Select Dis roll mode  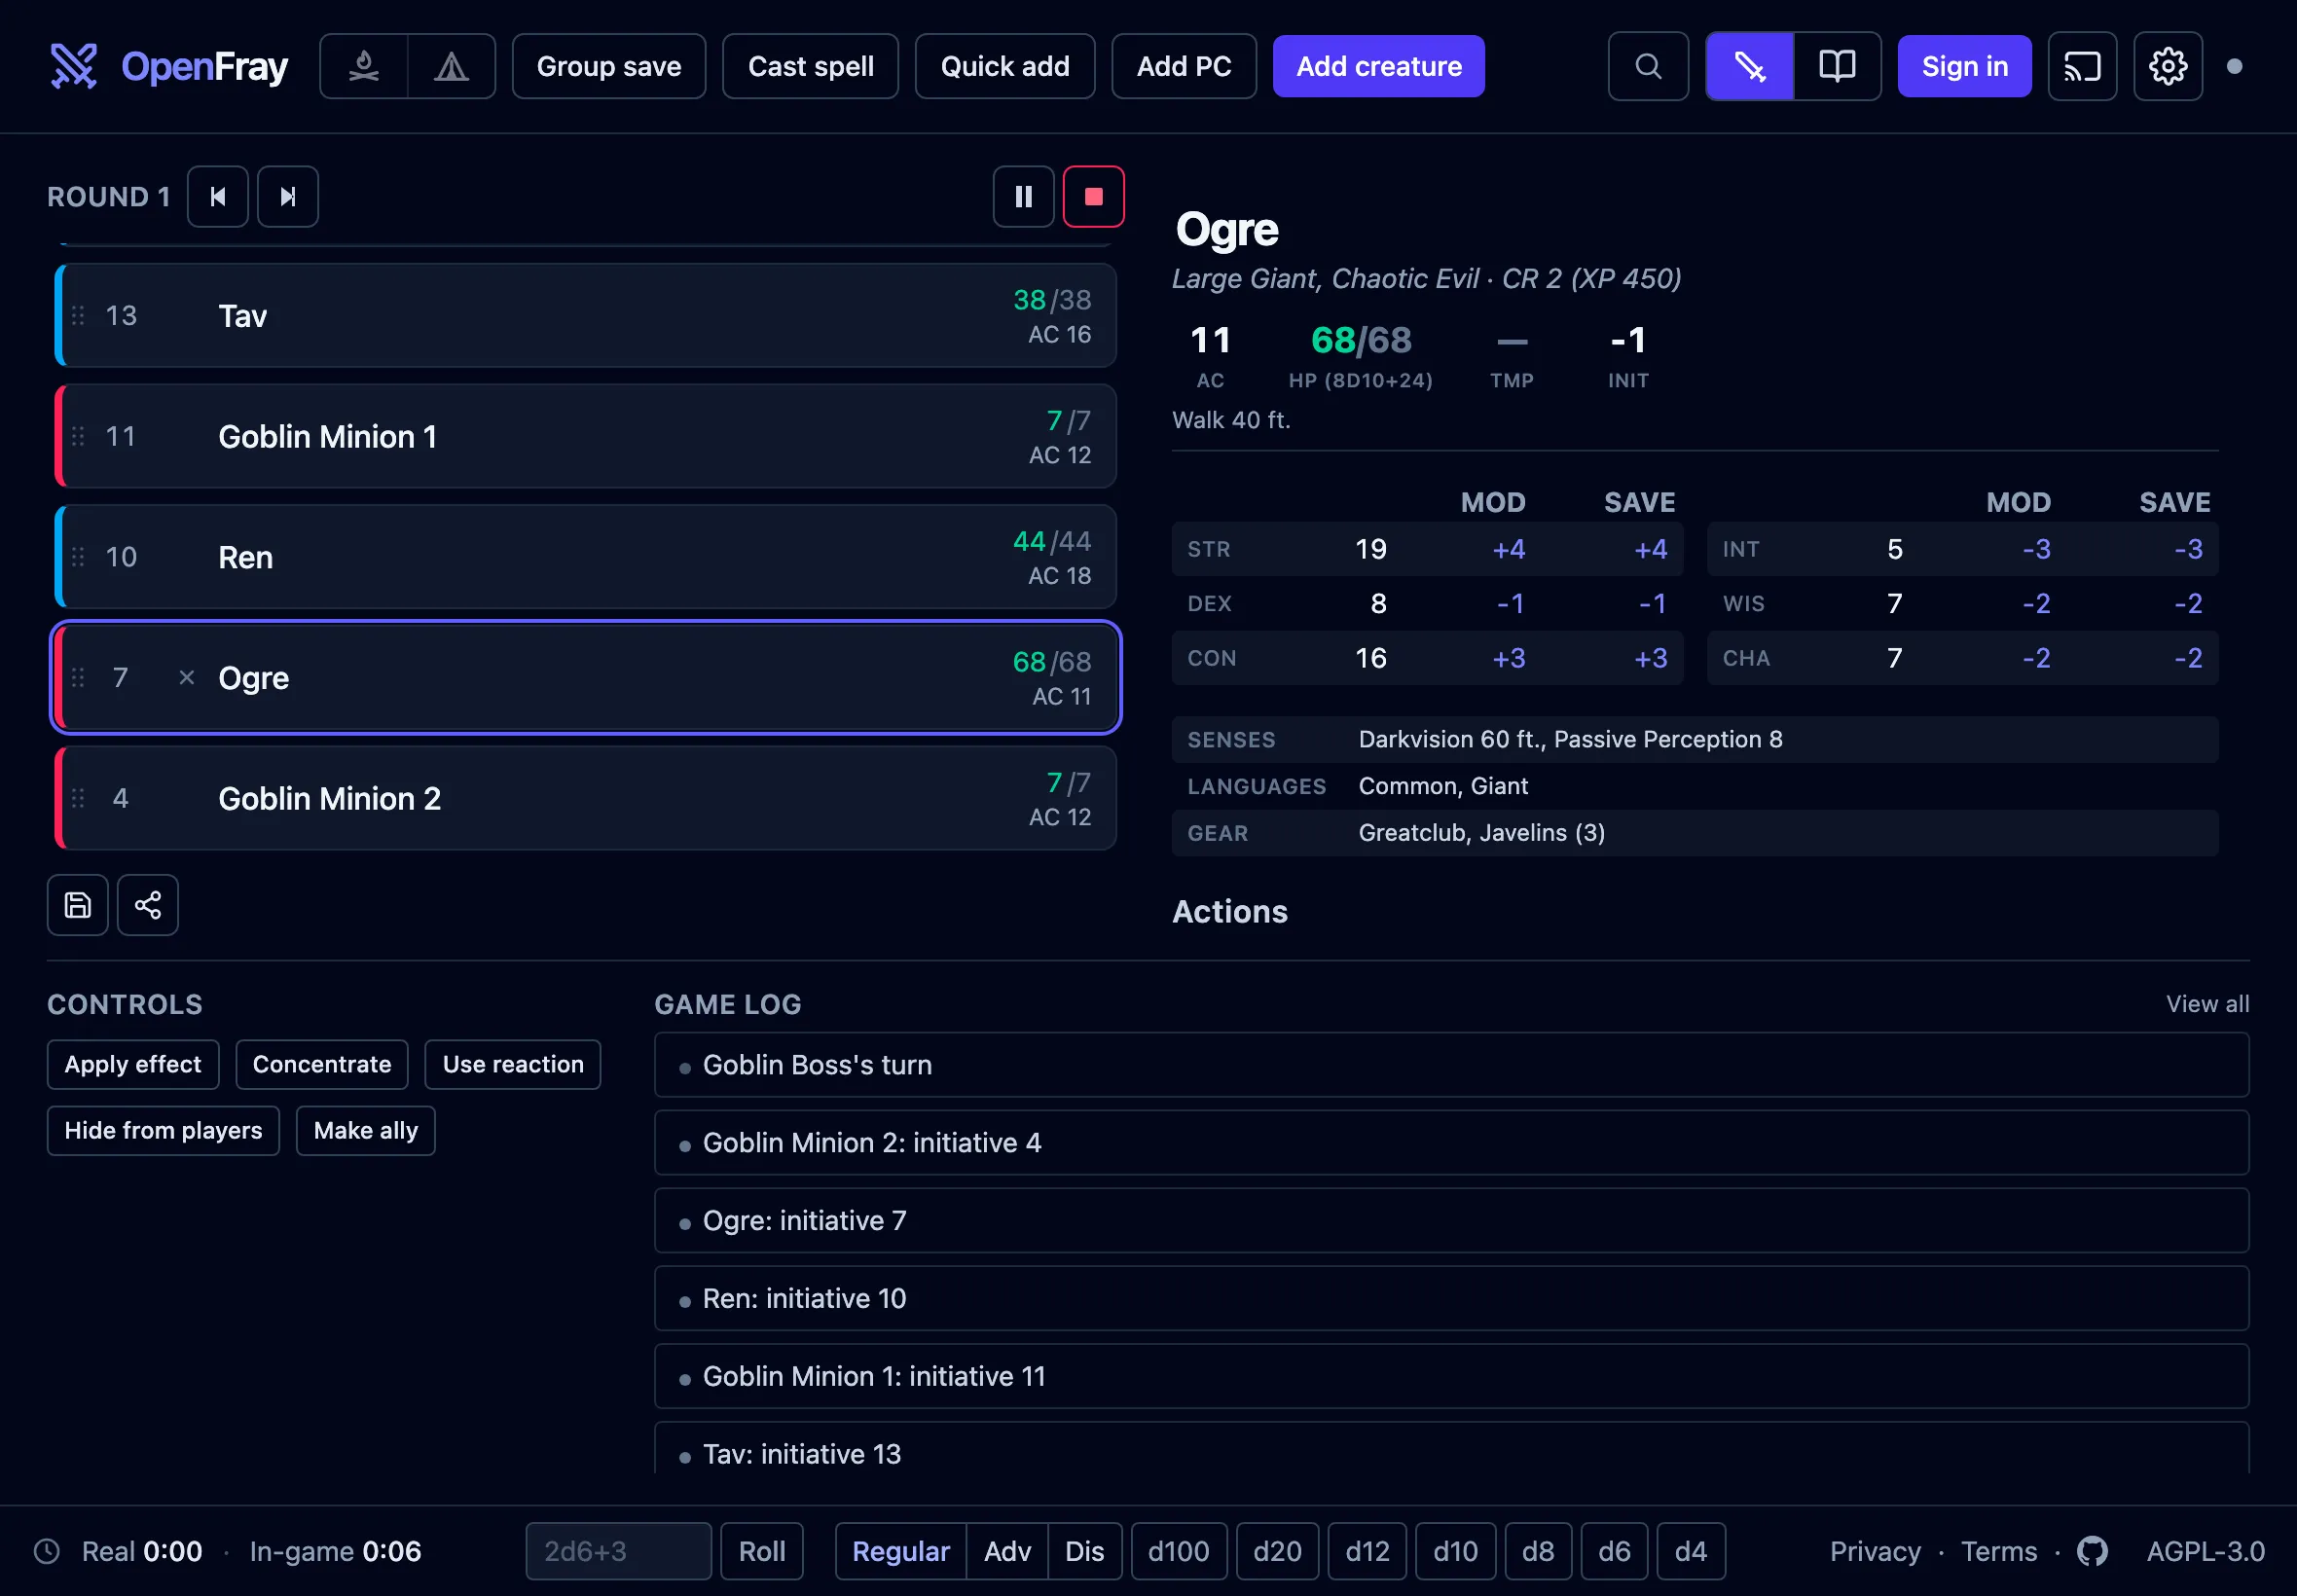pyautogui.click(x=1084, y=1551)
